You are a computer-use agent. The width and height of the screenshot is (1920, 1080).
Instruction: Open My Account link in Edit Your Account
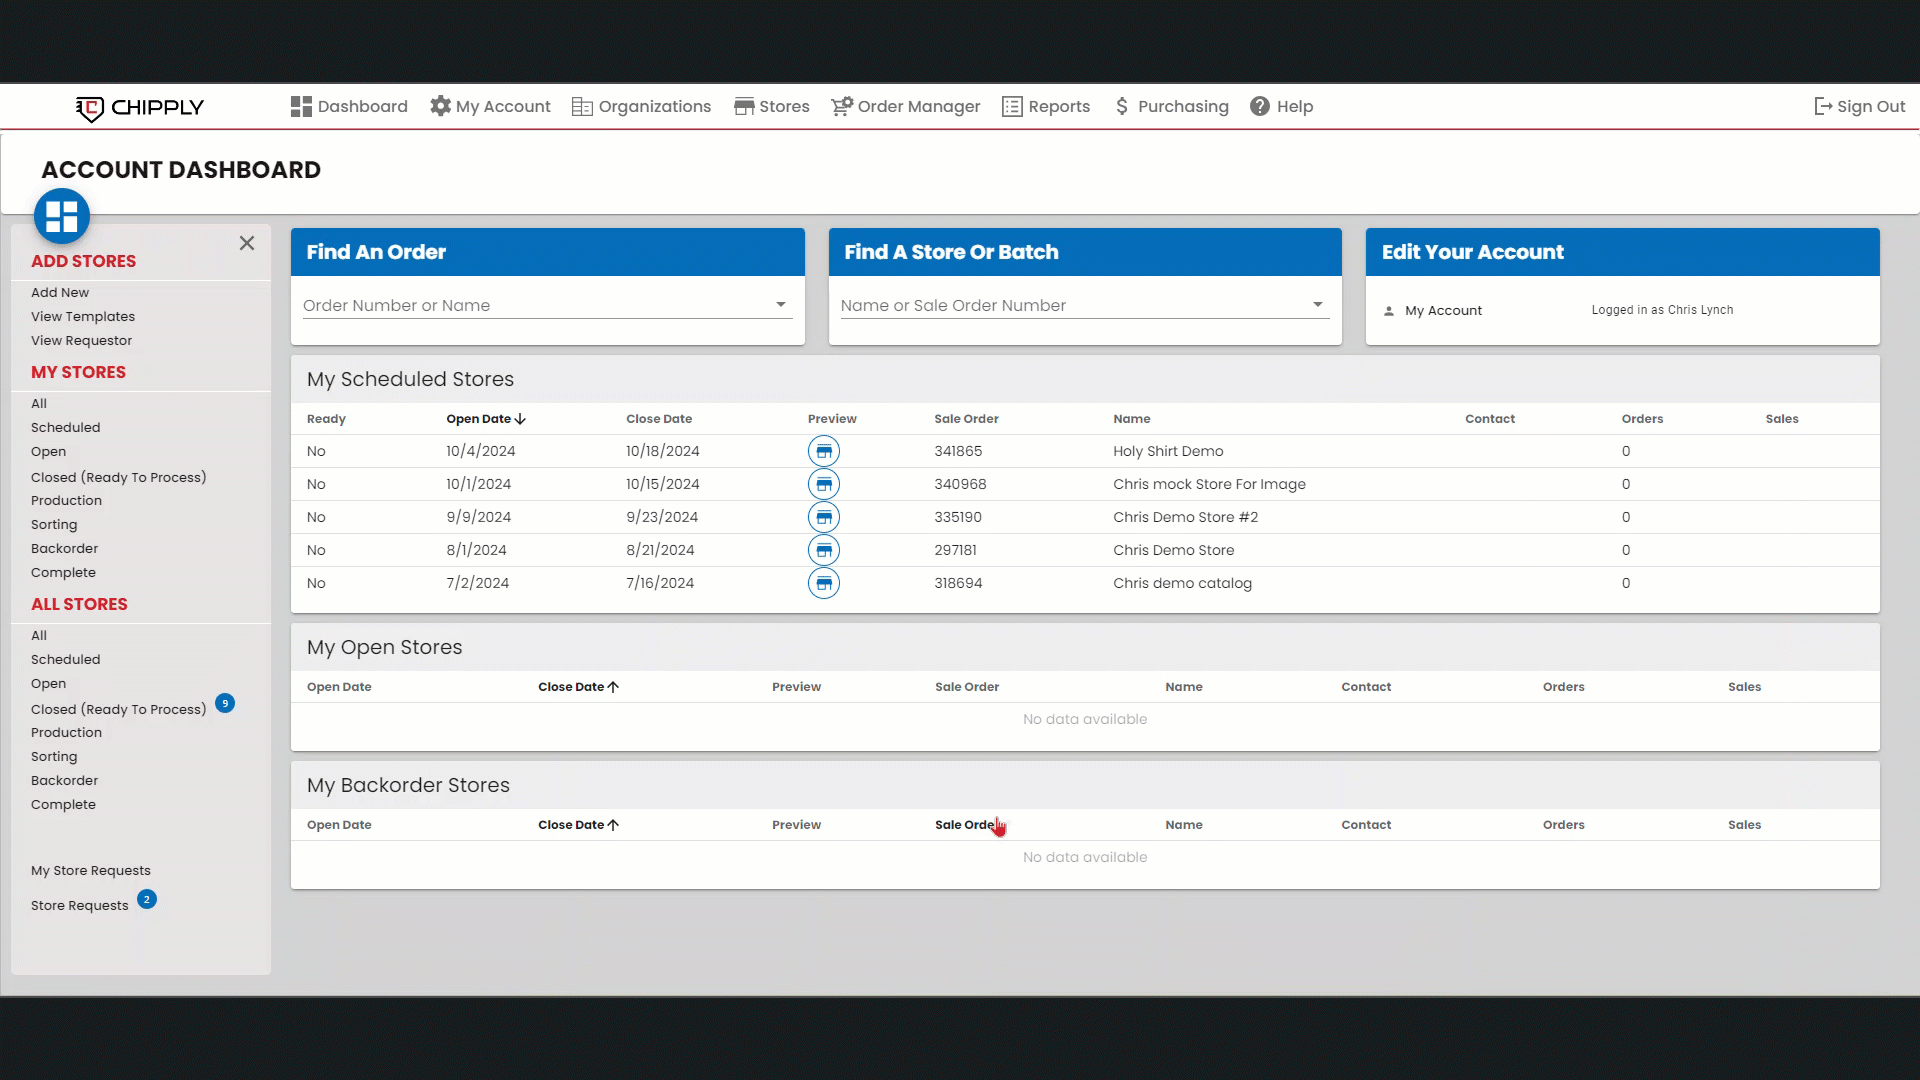[x=1442, y=311]
